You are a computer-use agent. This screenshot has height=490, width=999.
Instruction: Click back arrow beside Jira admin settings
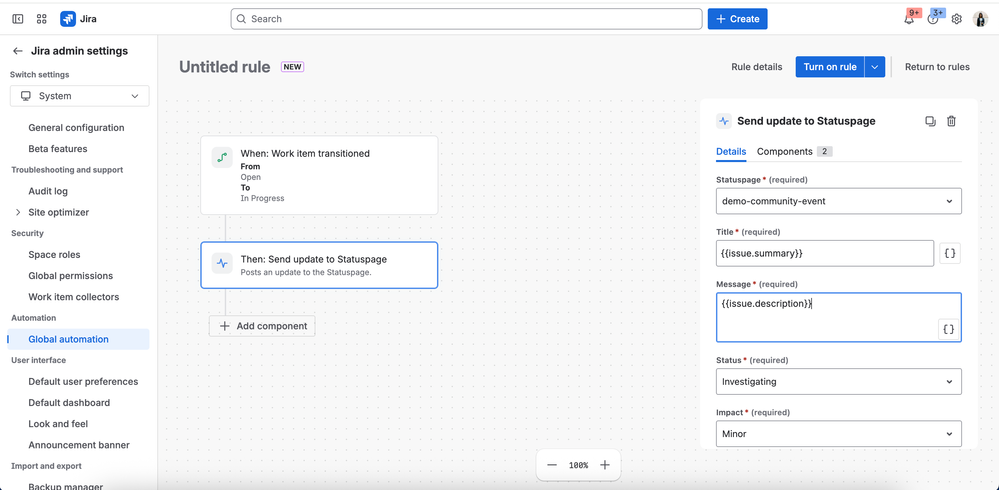[18, 51]
